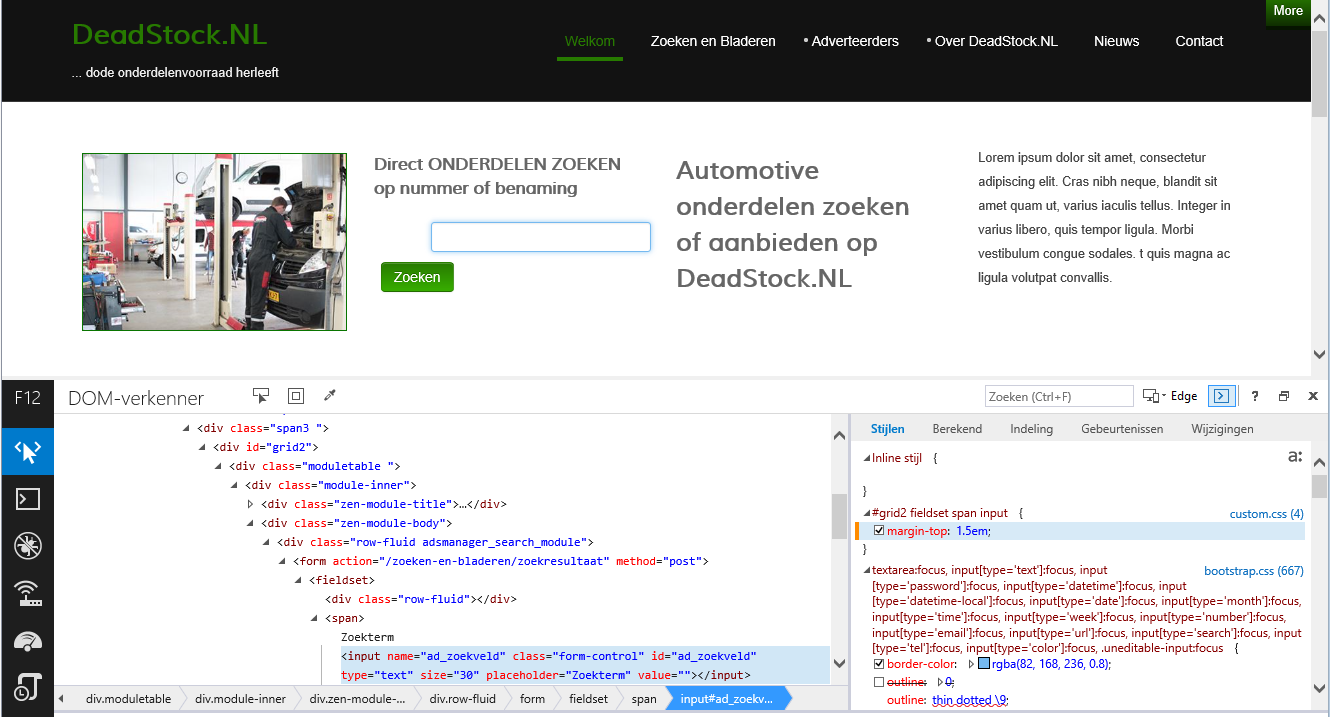Image resolution: width=1330 pixels, height=717 pixels.
Task: Collapse the div class="moduletable" node
Action: [218, 466]
